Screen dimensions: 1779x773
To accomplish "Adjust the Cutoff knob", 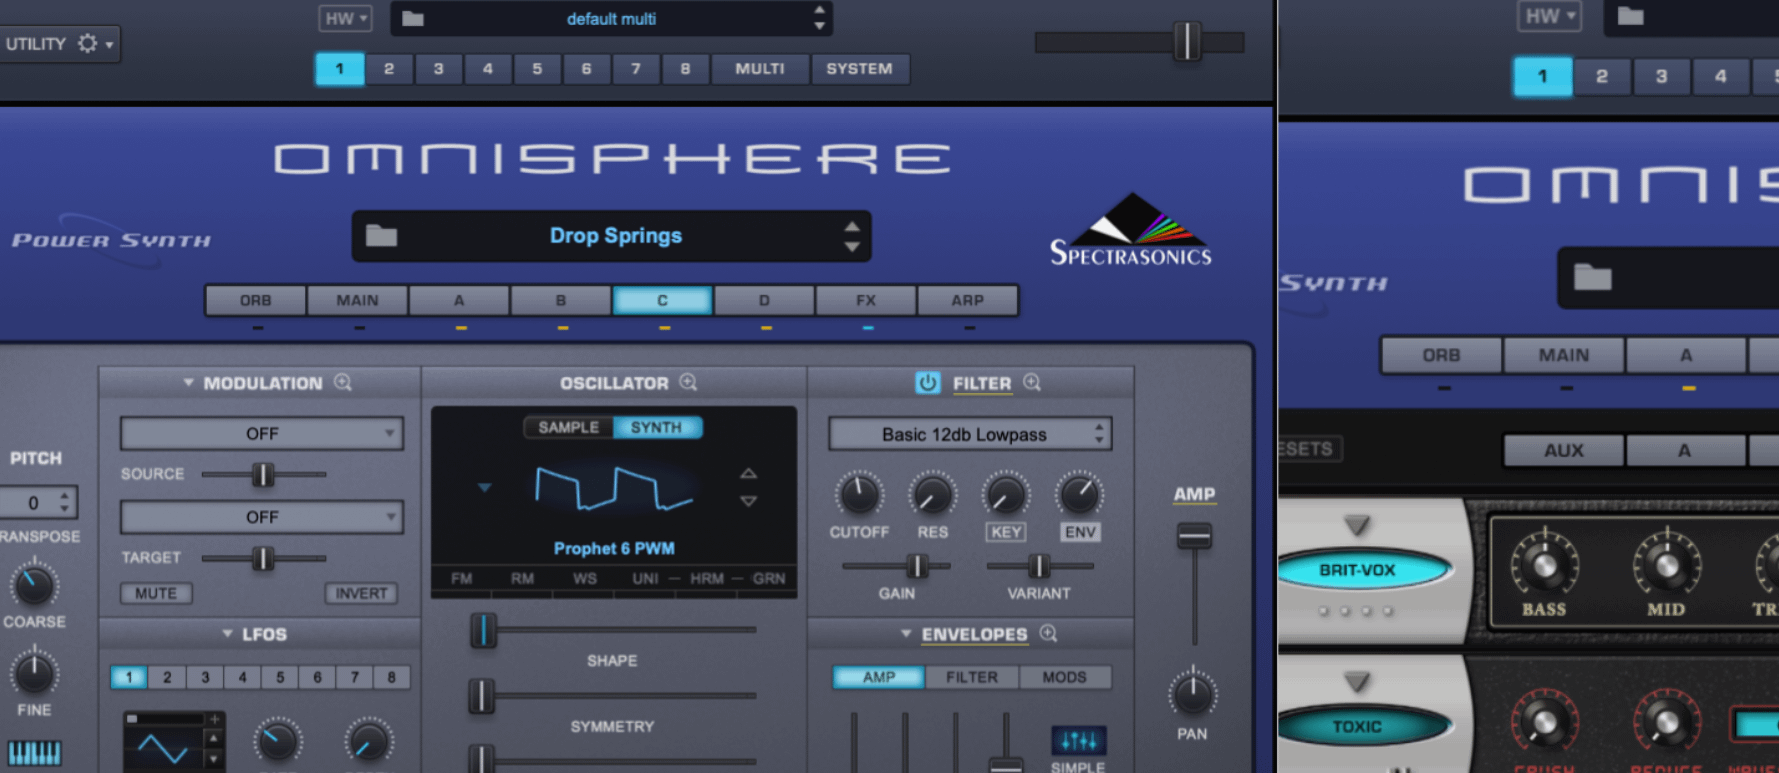I will point(858,494).
